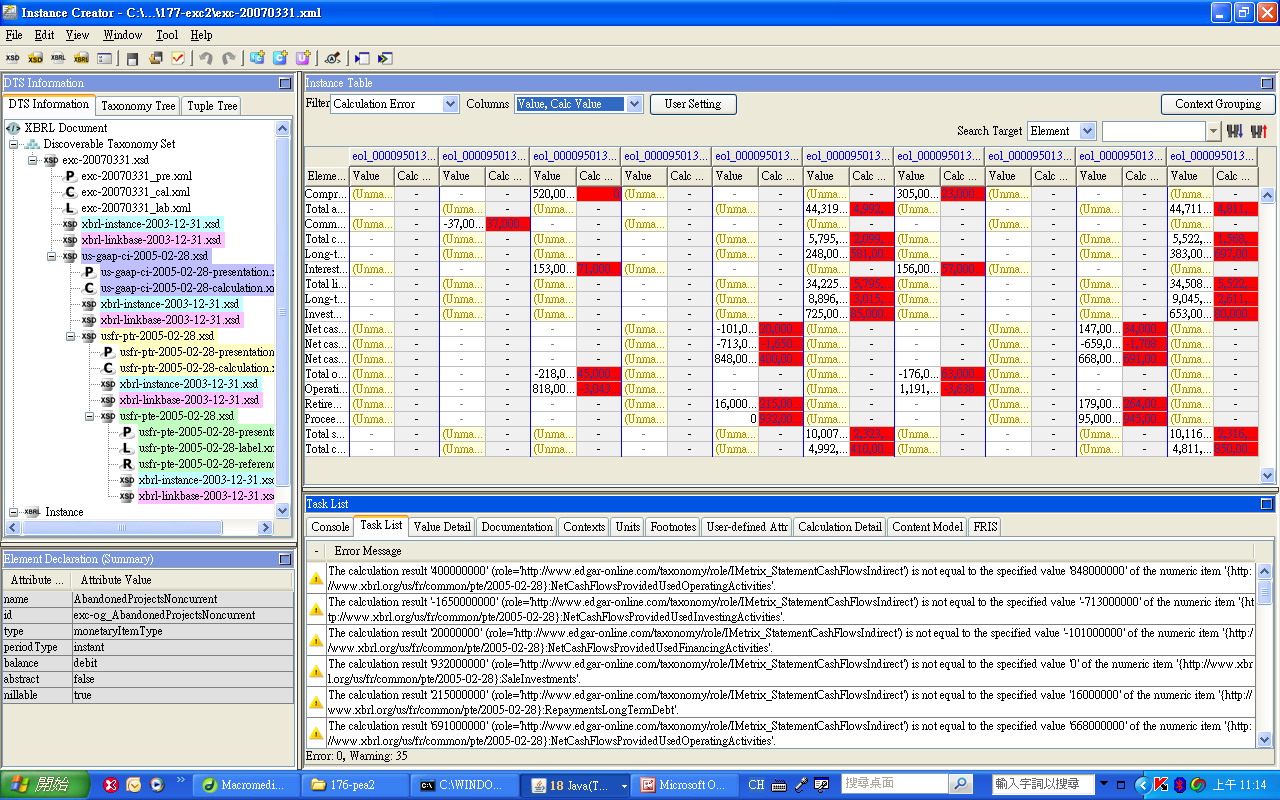
Task: Open the Window menu
Action: 123,35
